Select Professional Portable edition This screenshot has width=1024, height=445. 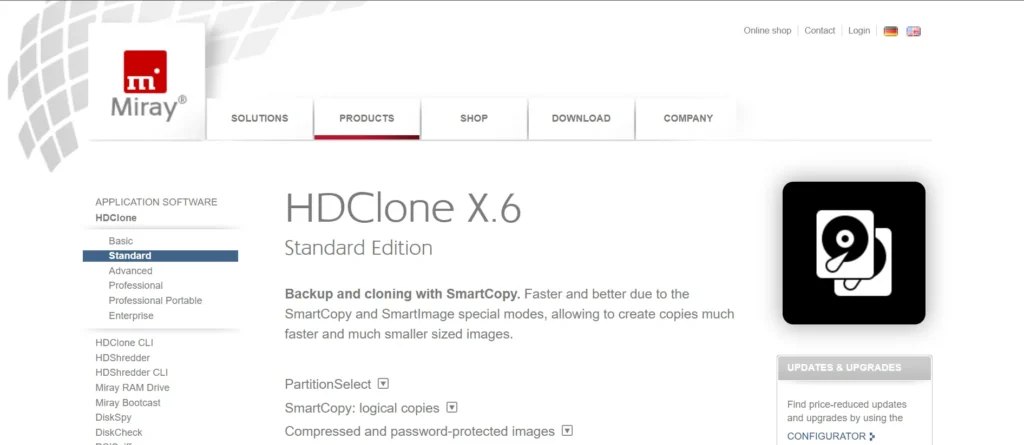click(x=155, y=301)
